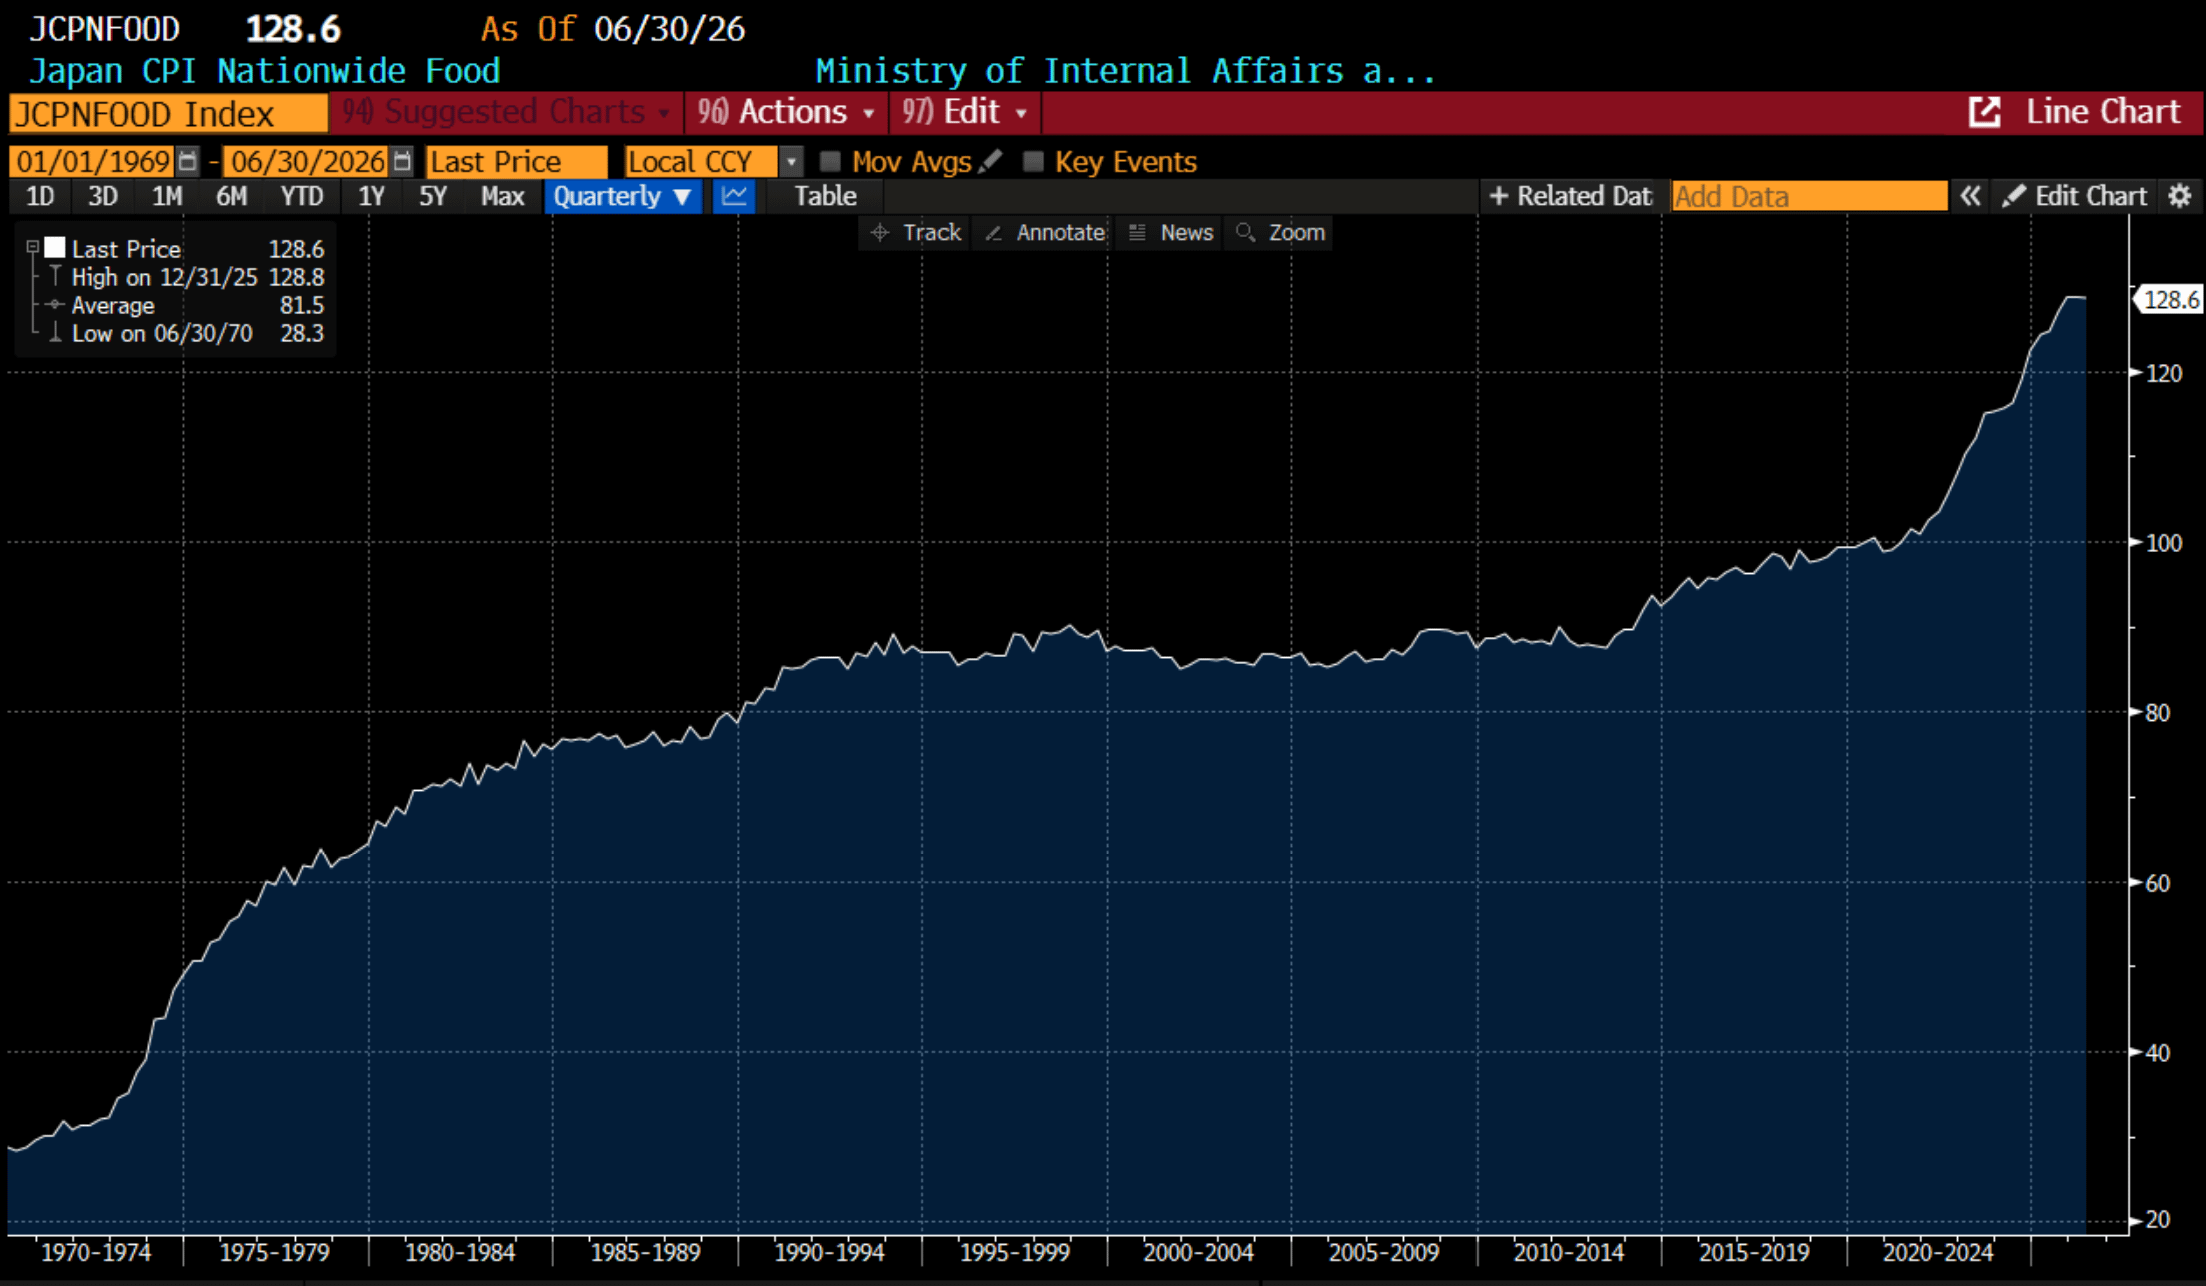Switch to the line chart view icon

(734, 196)
